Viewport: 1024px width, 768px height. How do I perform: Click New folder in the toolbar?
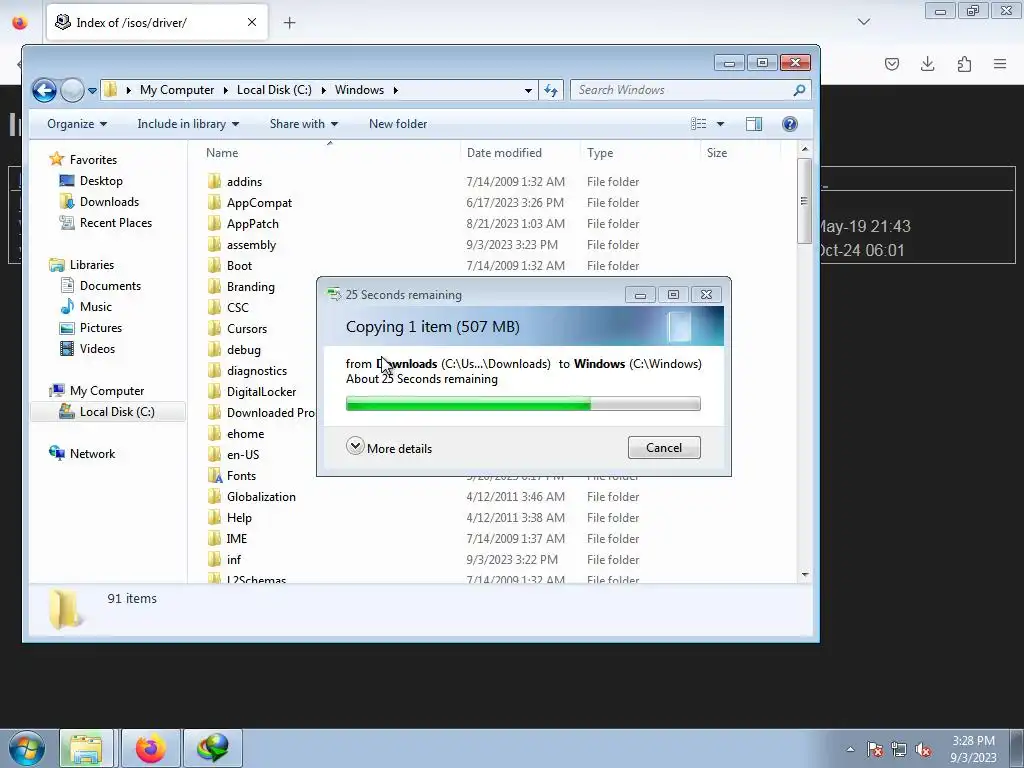click(x=398, y=124)
